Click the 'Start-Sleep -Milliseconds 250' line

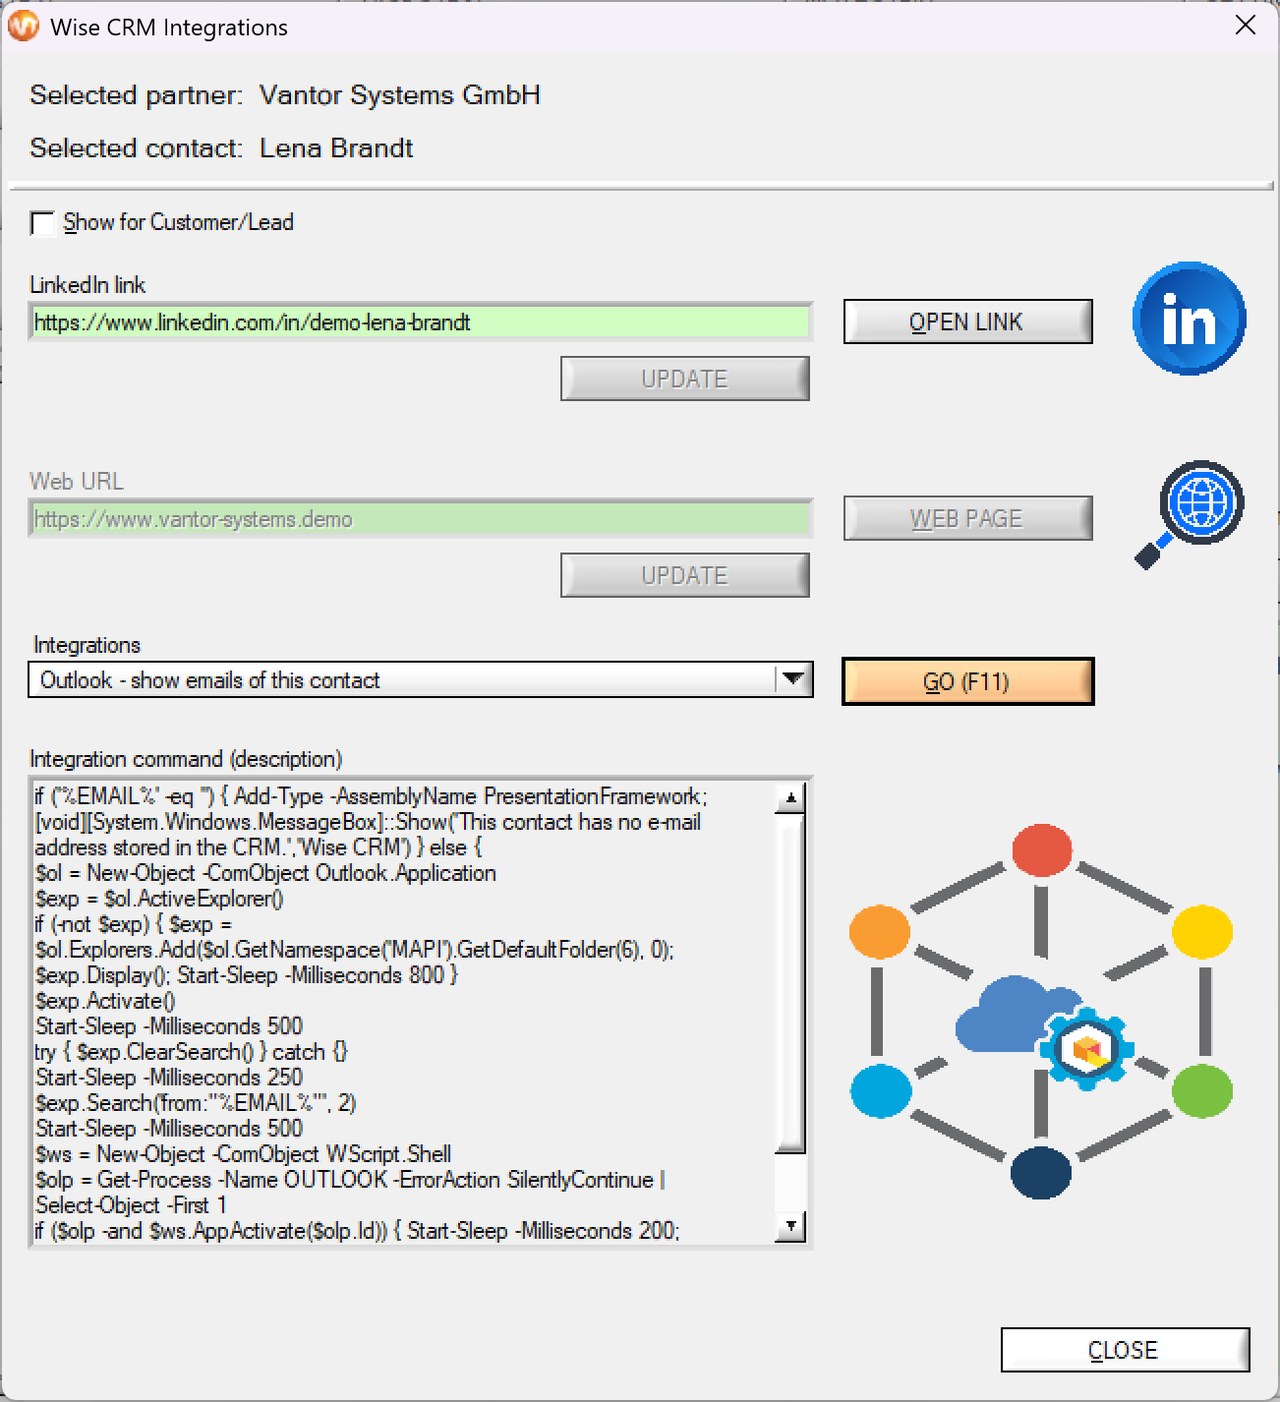pyautogui.click(x=169, y=1077)
